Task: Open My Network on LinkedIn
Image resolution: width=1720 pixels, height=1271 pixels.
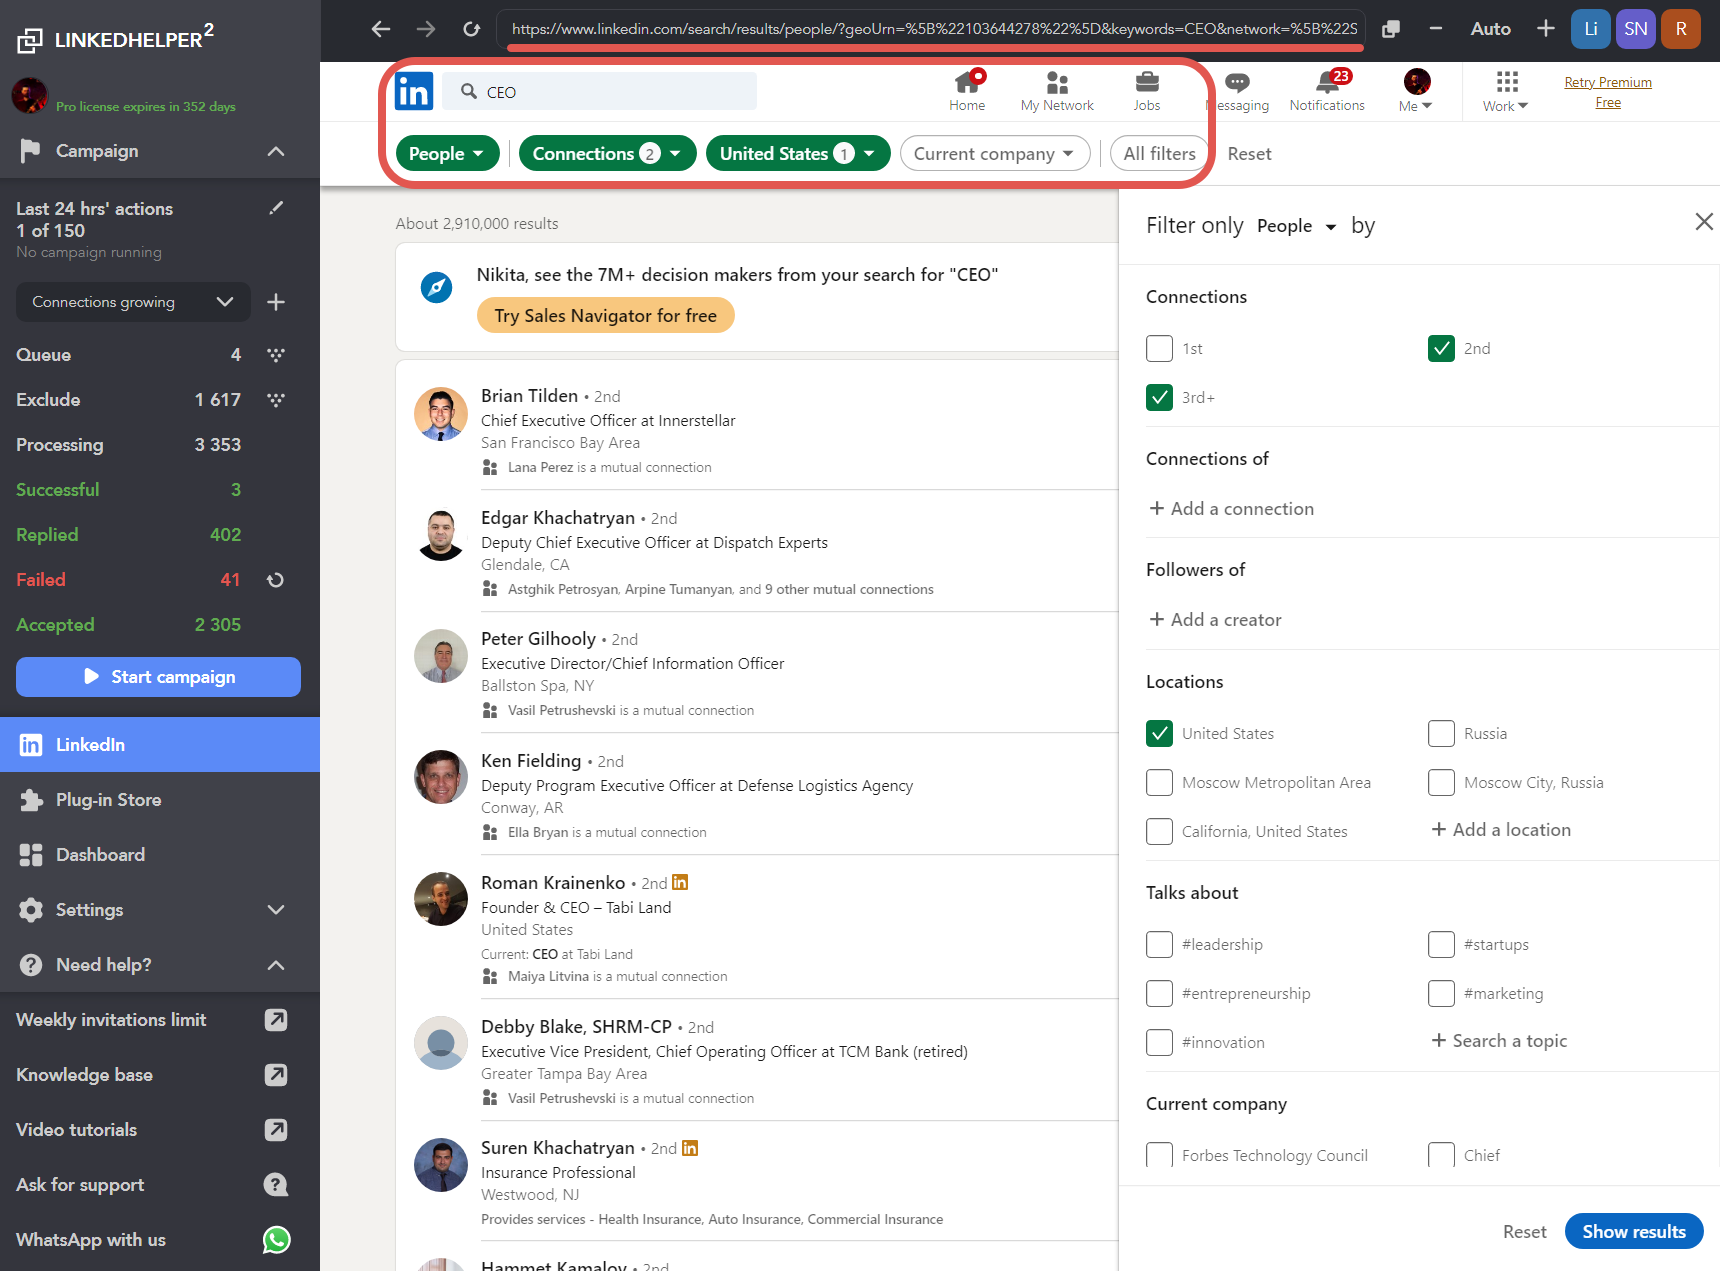Action: [1056, 91]
